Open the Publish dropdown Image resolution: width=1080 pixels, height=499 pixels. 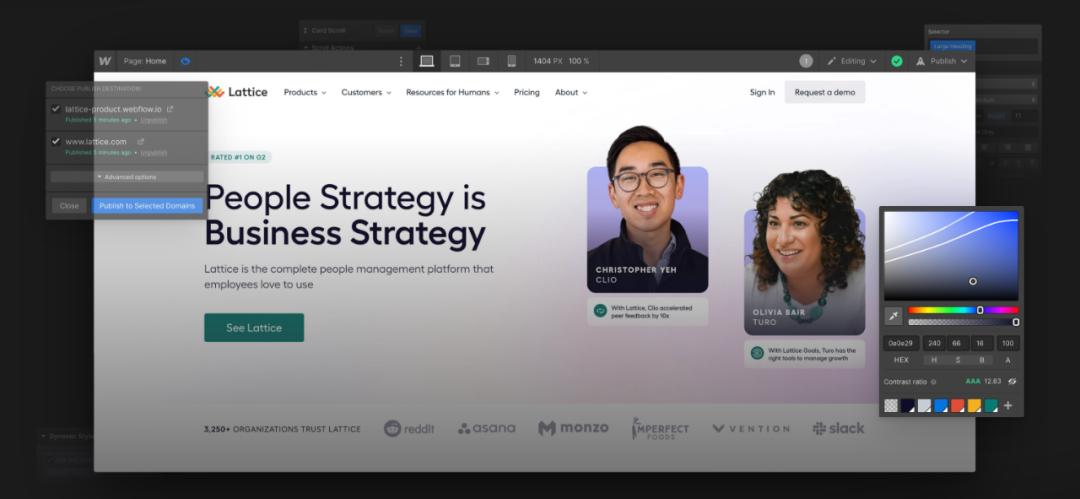(941, 61)
